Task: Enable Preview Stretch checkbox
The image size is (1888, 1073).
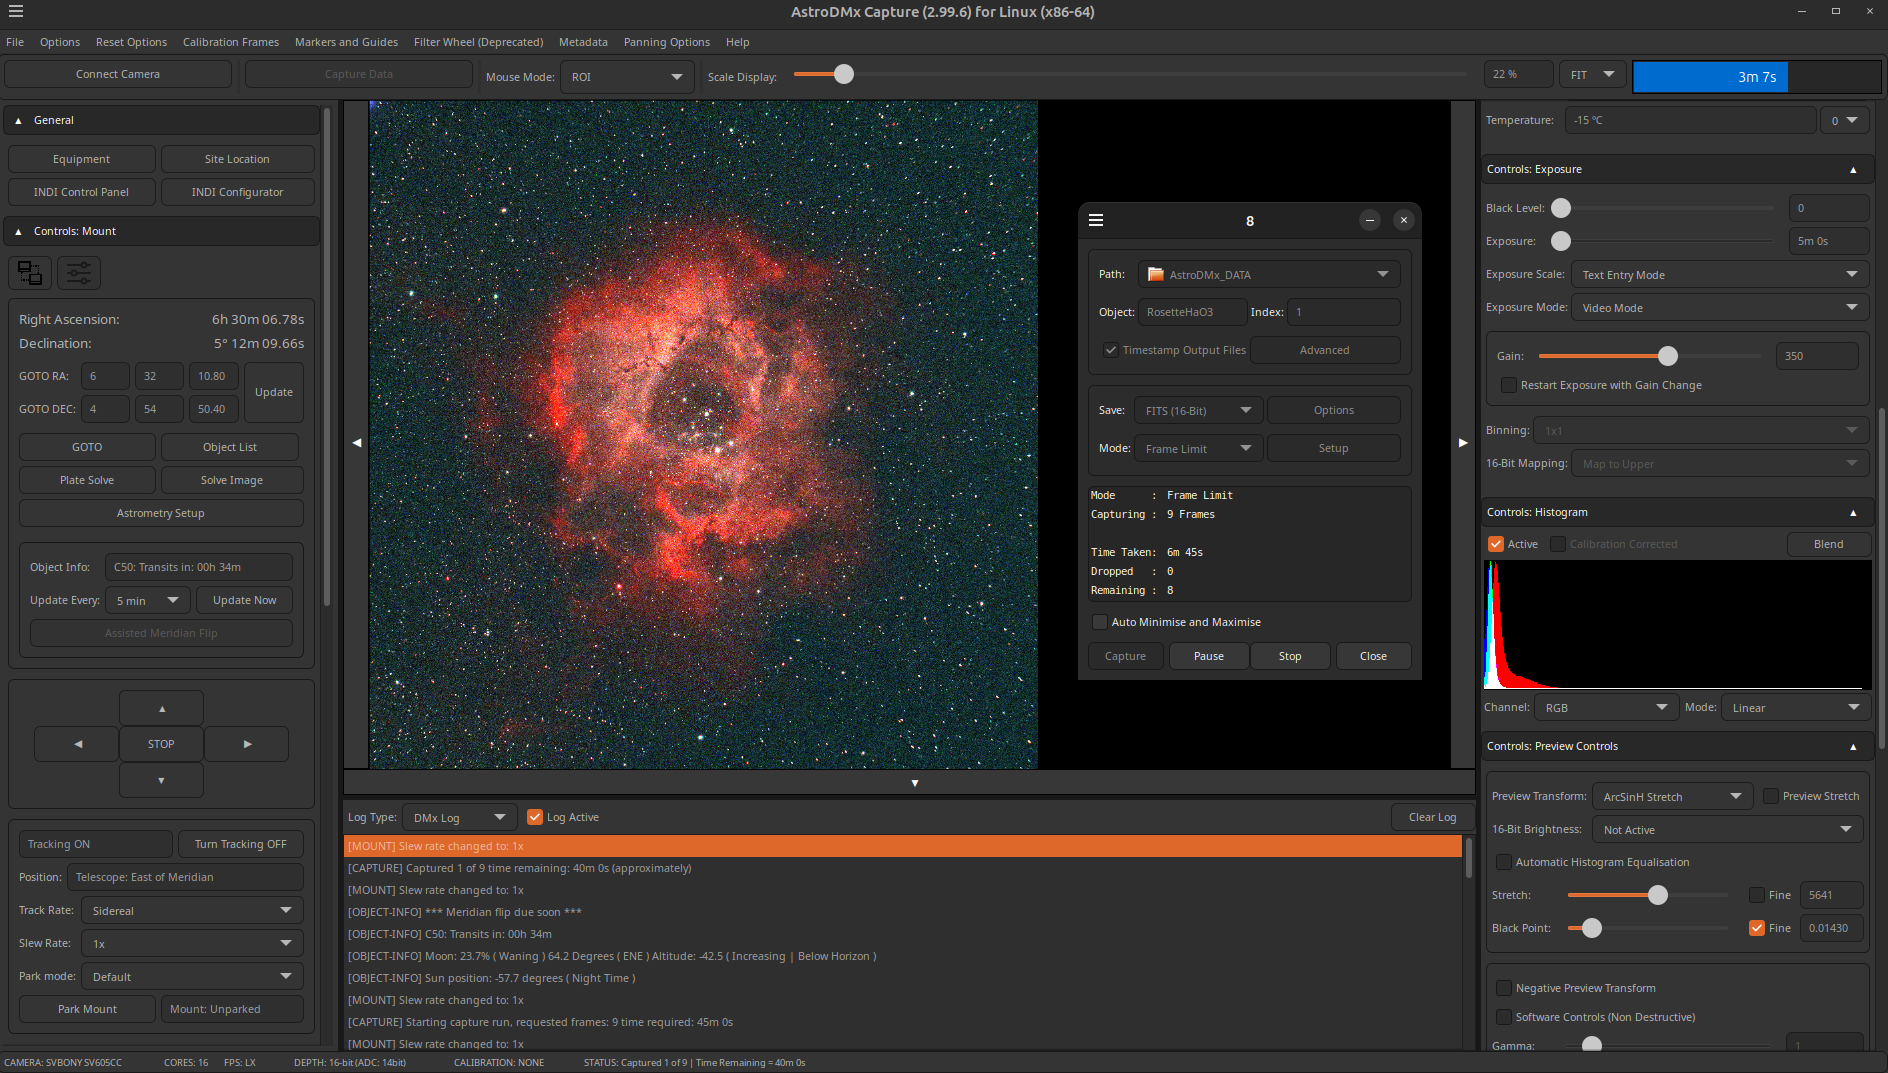Action: pyautogui.click(x=1771, y=796)
